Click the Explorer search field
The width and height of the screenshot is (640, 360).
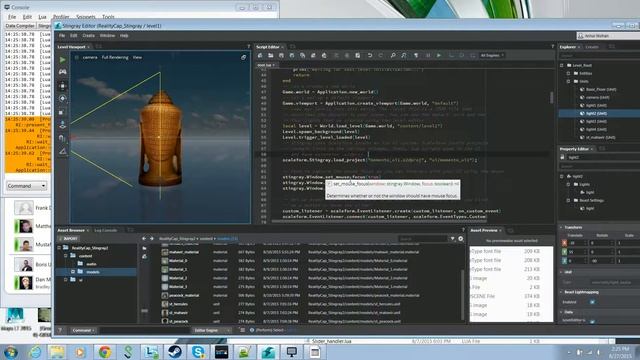[x=600, y=56]
